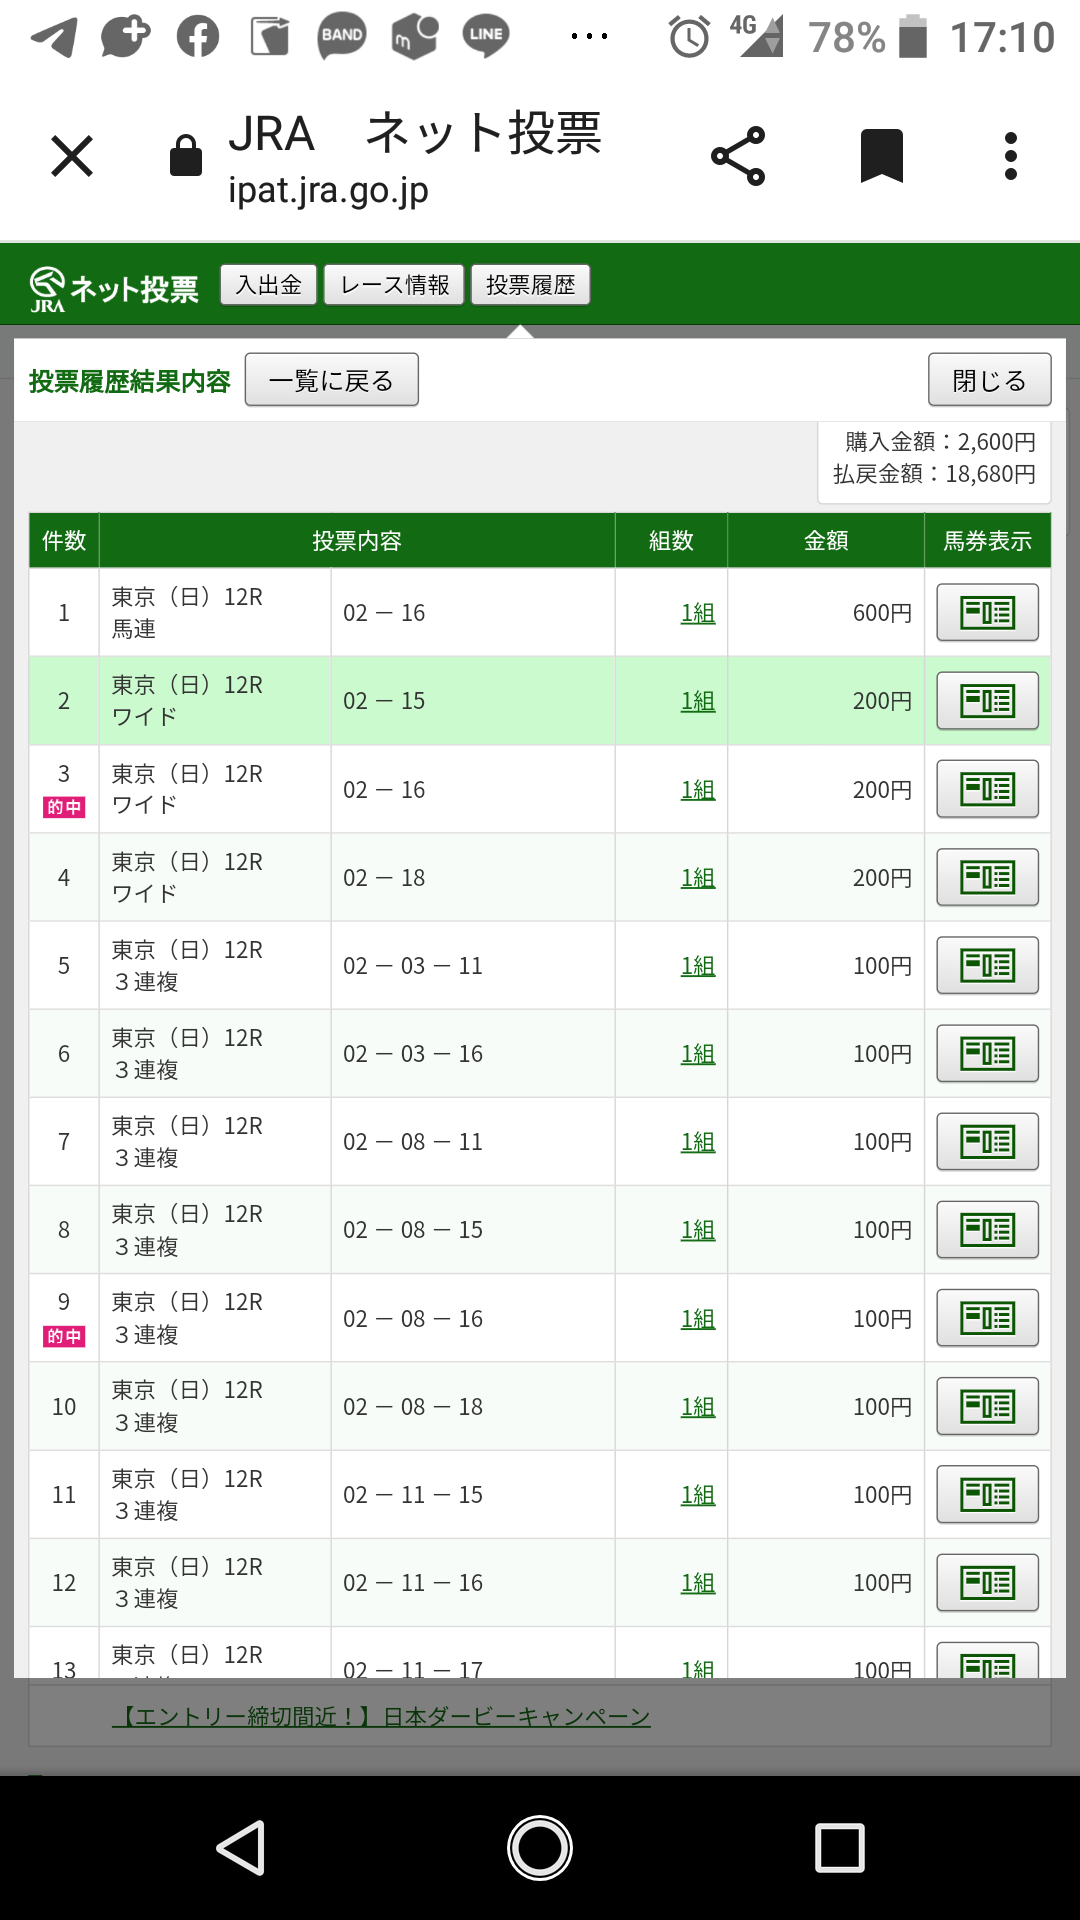Tap the browser share icon

coord(738,156)
